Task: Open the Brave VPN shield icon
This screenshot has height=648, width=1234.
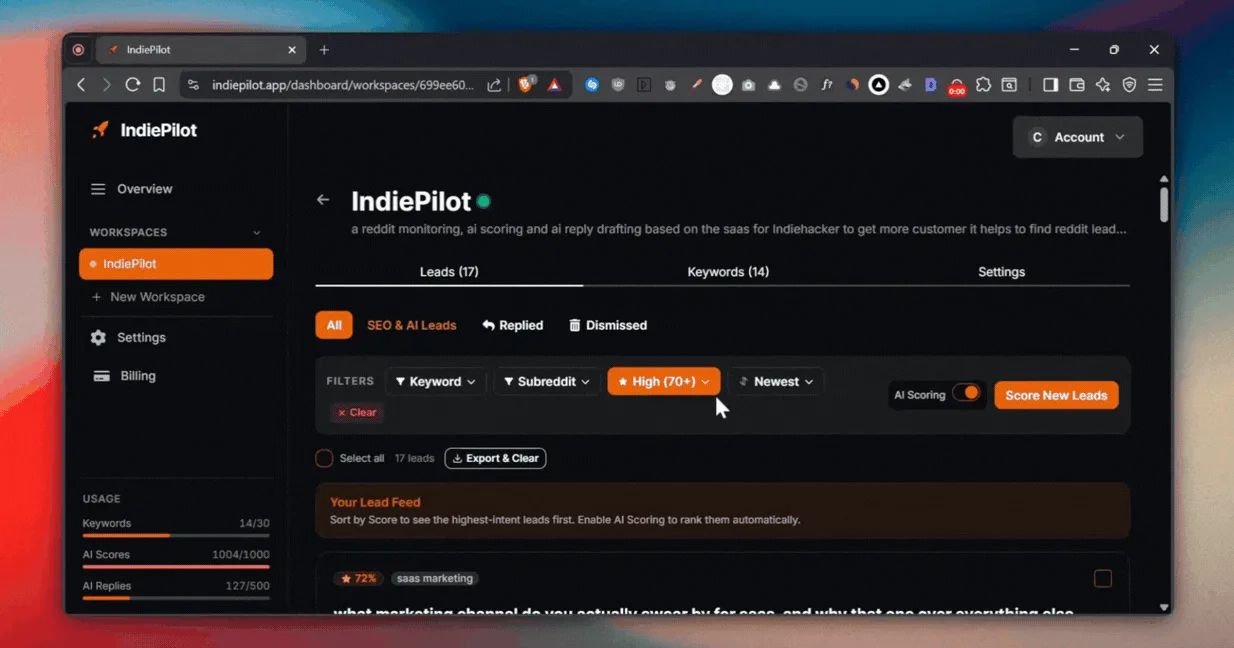Action: coord(1129,85)
